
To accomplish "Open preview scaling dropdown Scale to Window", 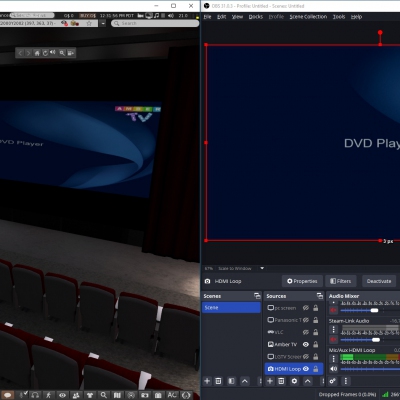I will [262, 268].
